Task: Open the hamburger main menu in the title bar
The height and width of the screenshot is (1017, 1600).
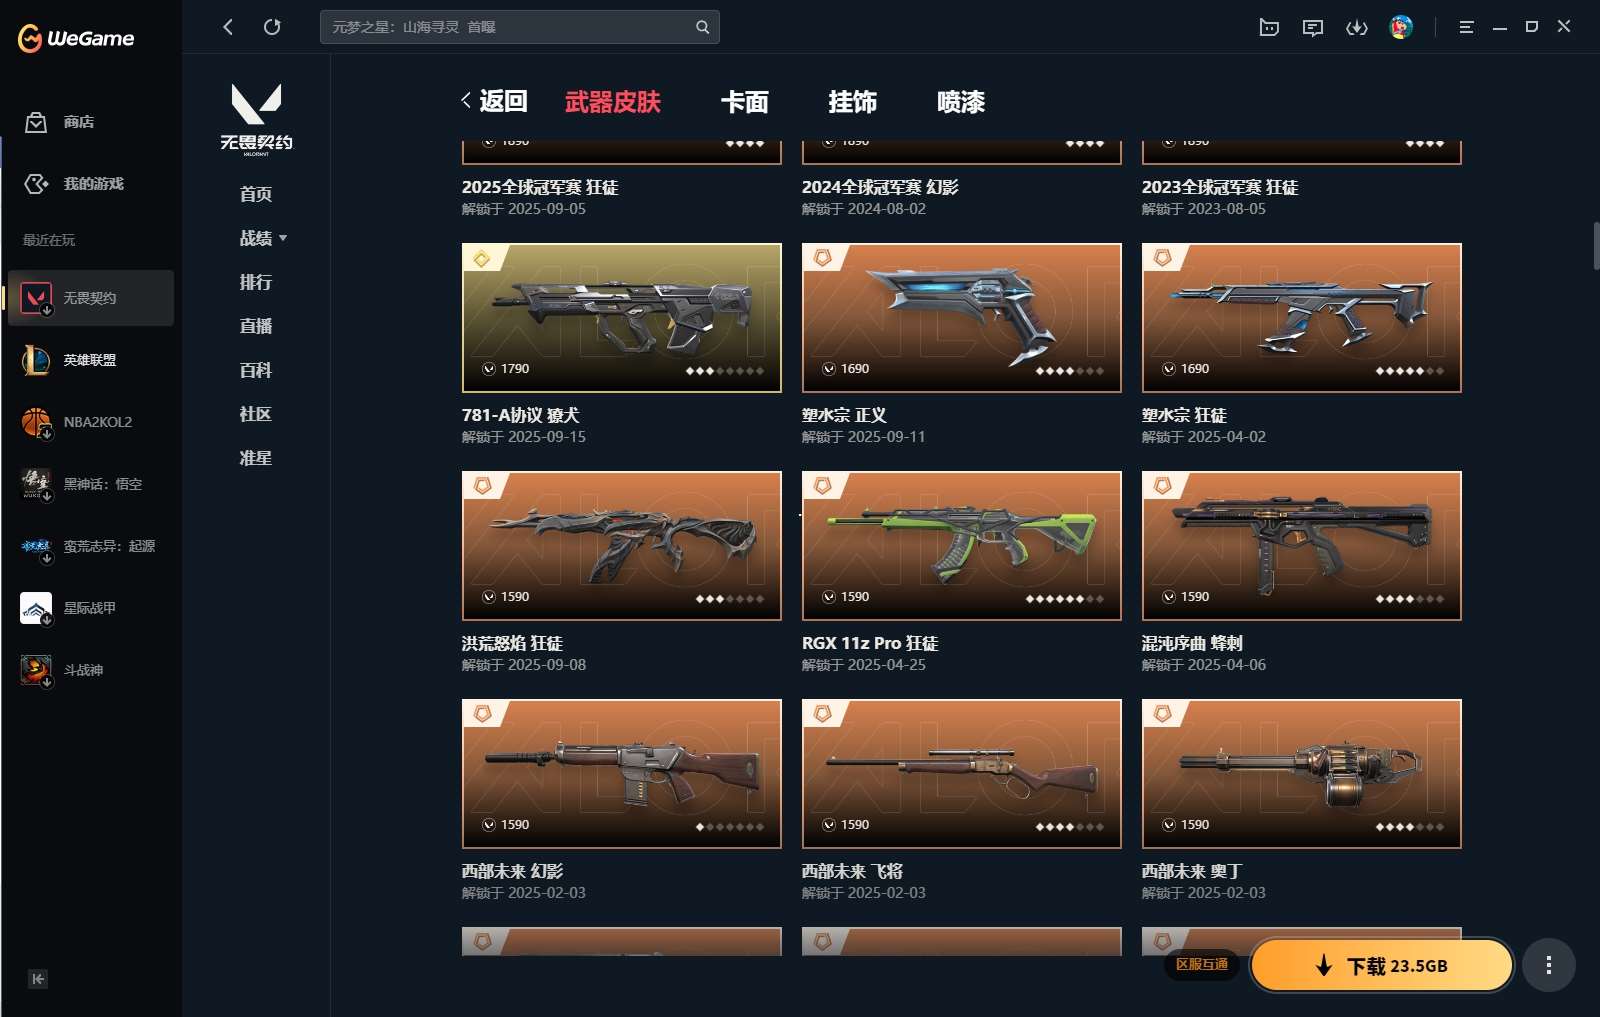Action: pyautogui.click(x=1466, y=27)
